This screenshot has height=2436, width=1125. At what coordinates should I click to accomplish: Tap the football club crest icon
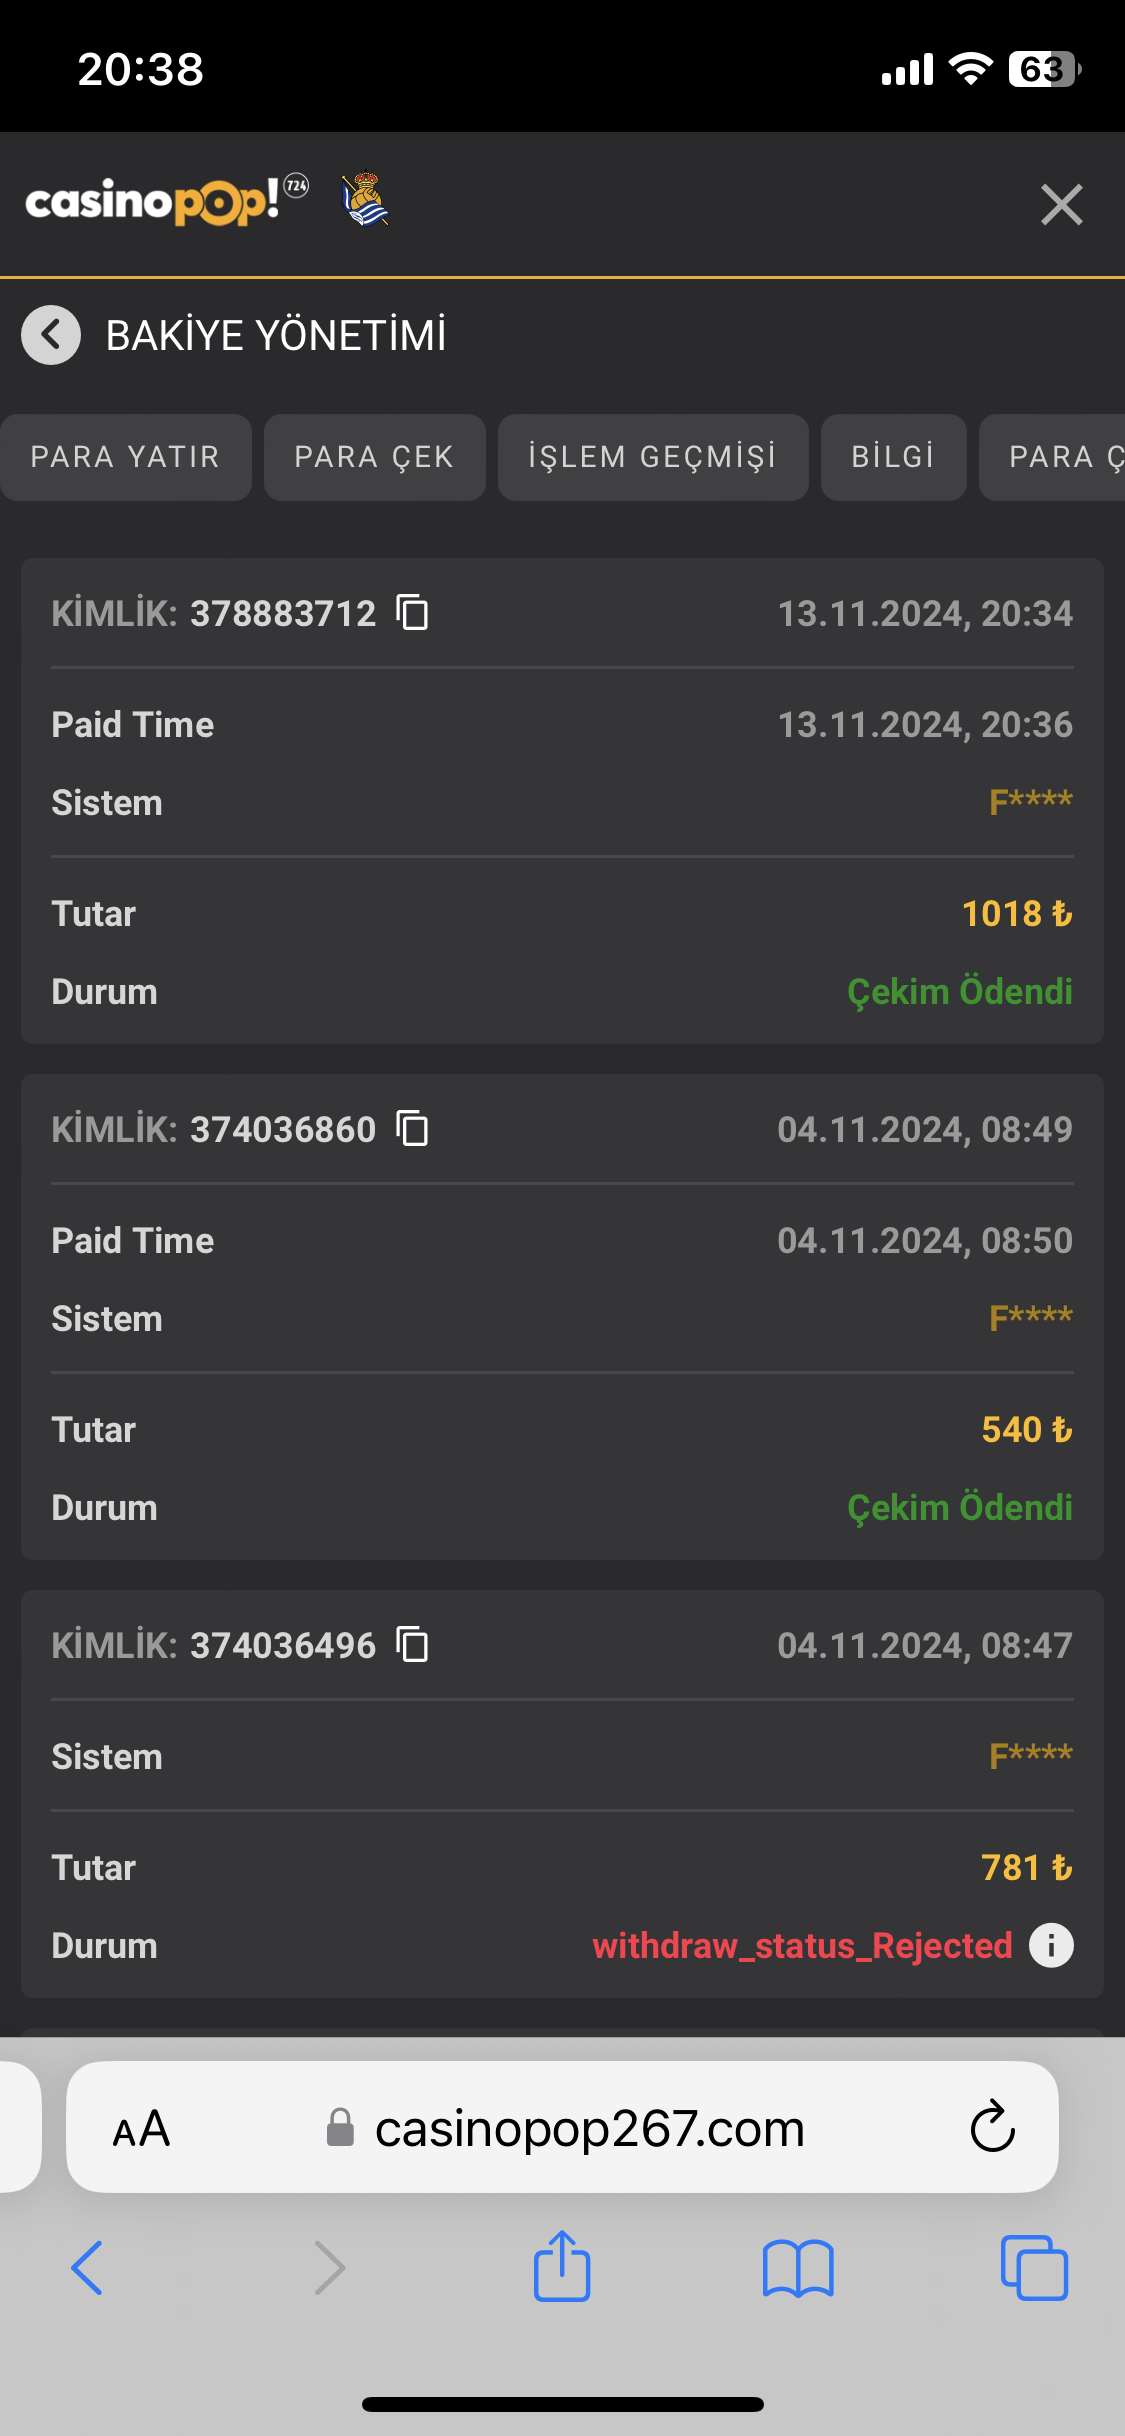coord(365,199)
